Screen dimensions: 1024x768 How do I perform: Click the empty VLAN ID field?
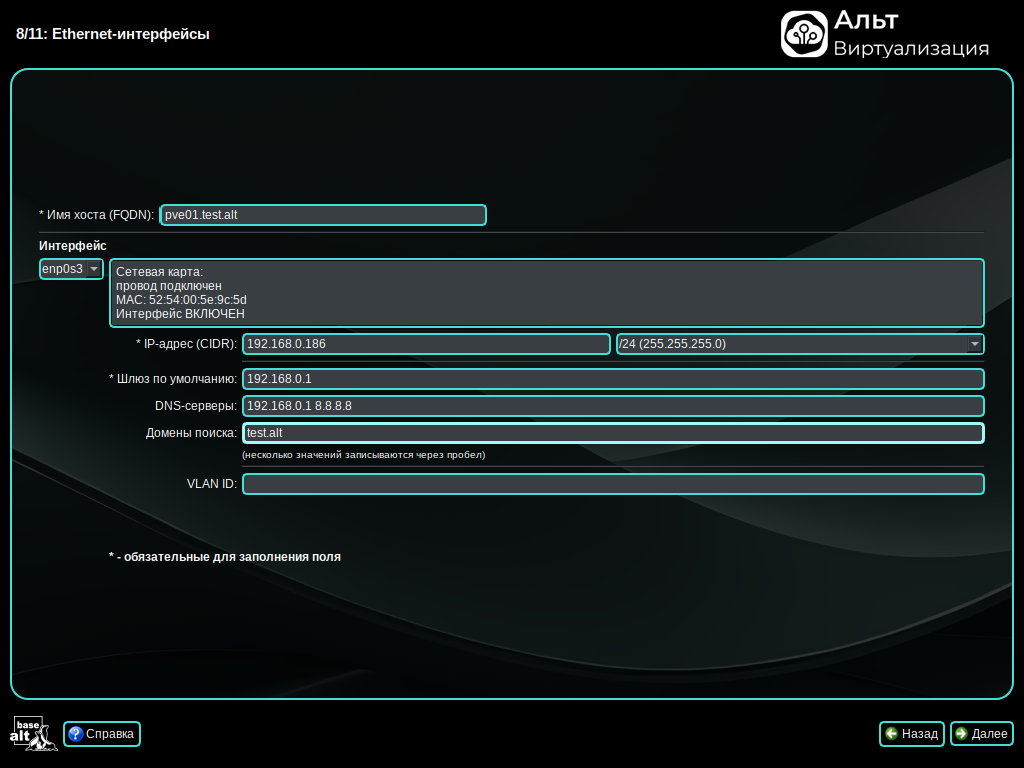coord(613,484)
